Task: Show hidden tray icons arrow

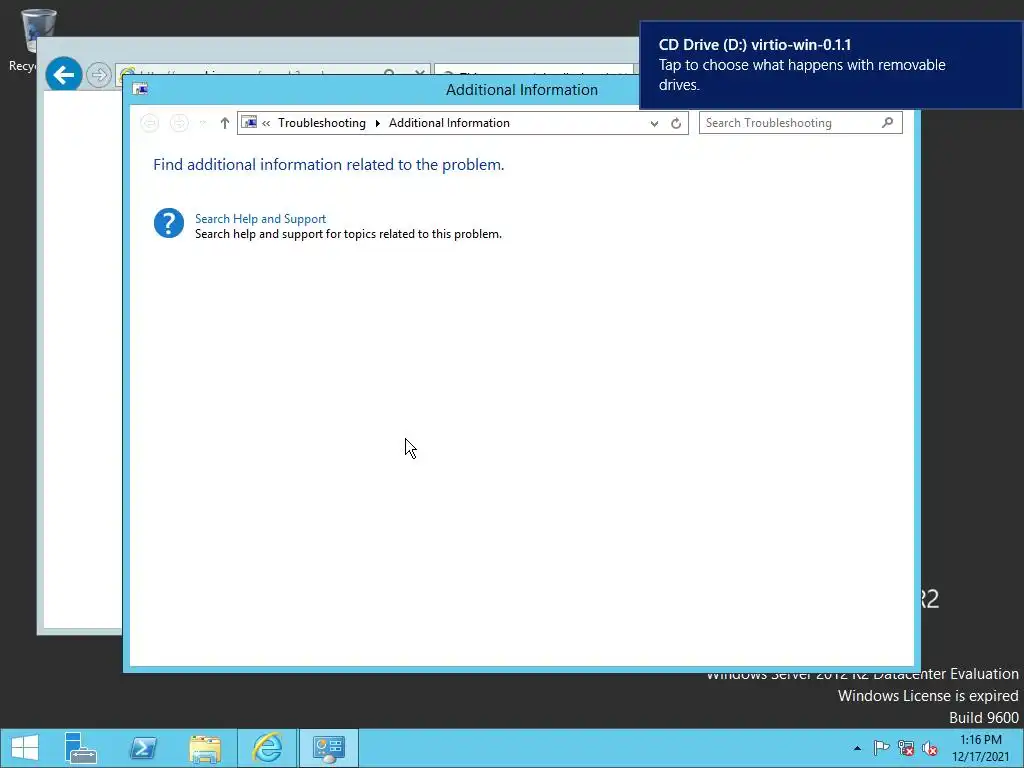Action: tap(857, 748)
